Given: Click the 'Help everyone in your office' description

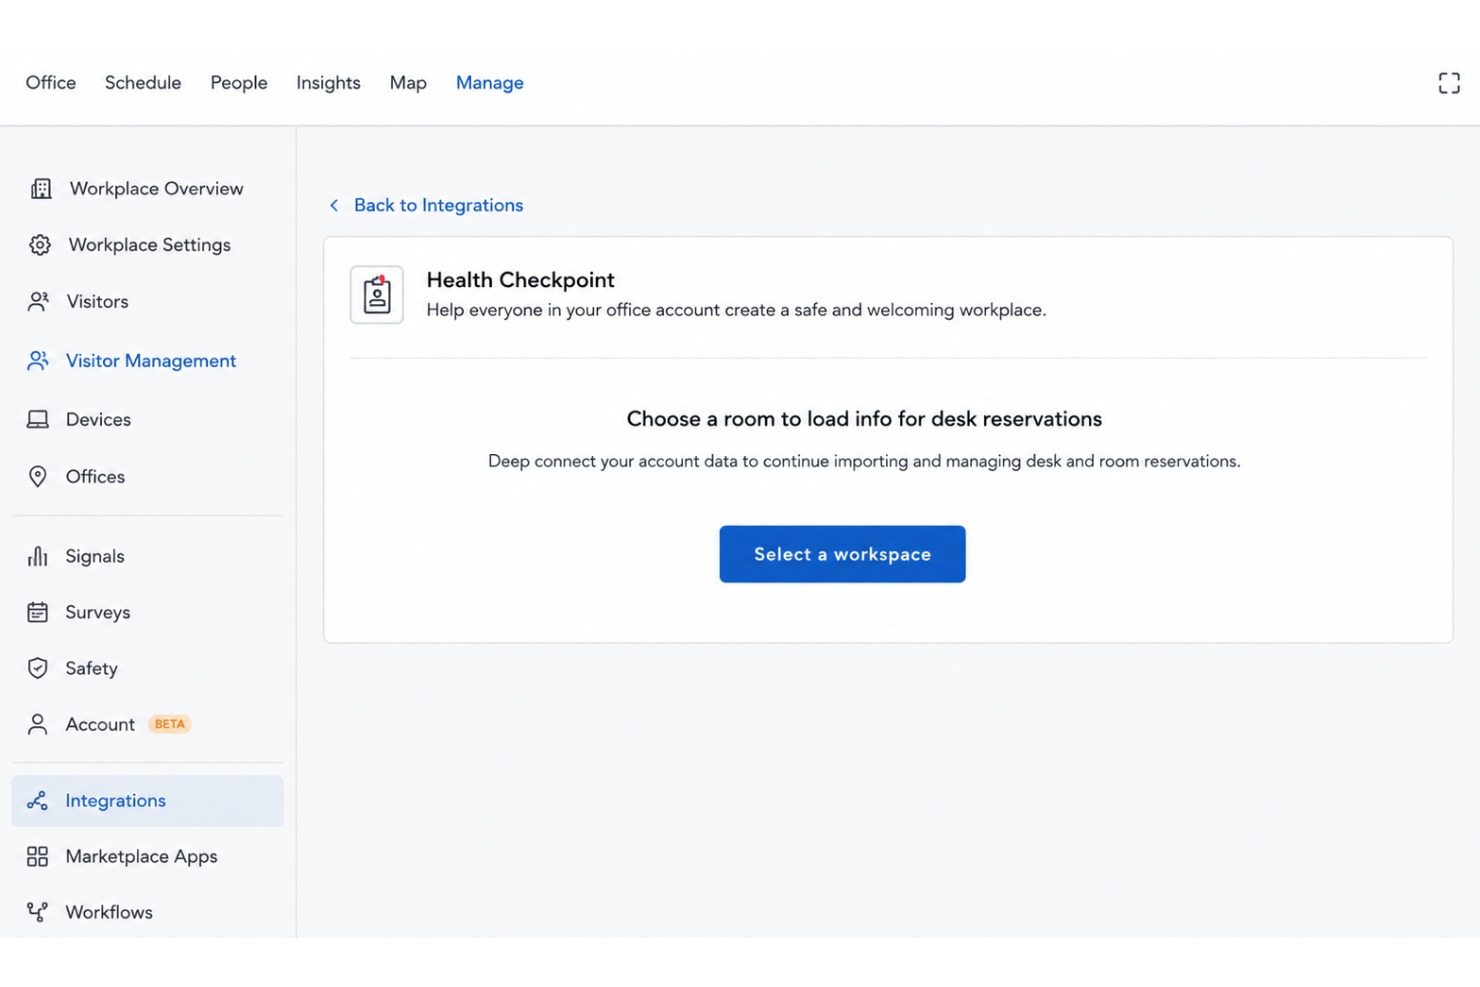Looking at the screenshot, I should (736, 310).
